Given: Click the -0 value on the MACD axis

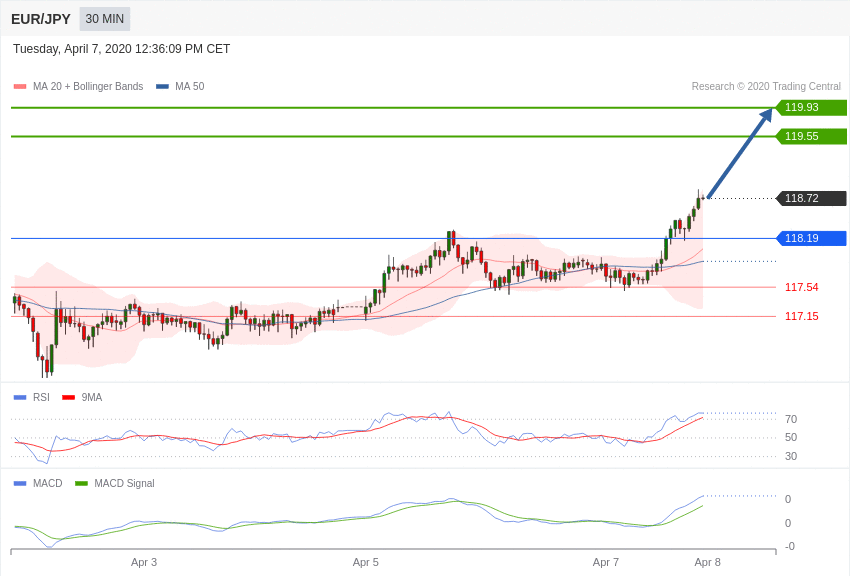Looking at the screenshot, I should pos(790,546).
